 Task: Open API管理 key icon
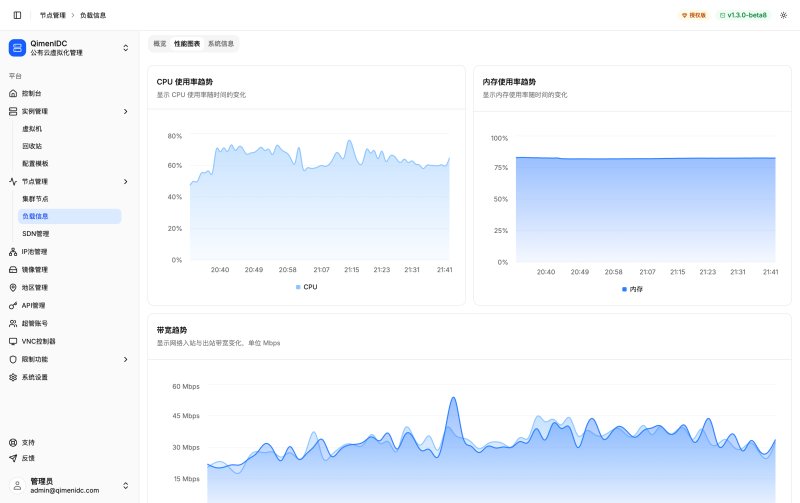[13, 306]
